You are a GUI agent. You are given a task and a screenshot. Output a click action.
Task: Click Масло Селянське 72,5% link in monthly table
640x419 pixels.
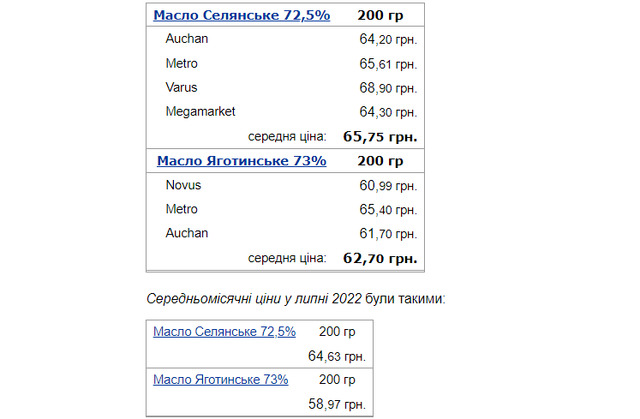tap(224, 331)
